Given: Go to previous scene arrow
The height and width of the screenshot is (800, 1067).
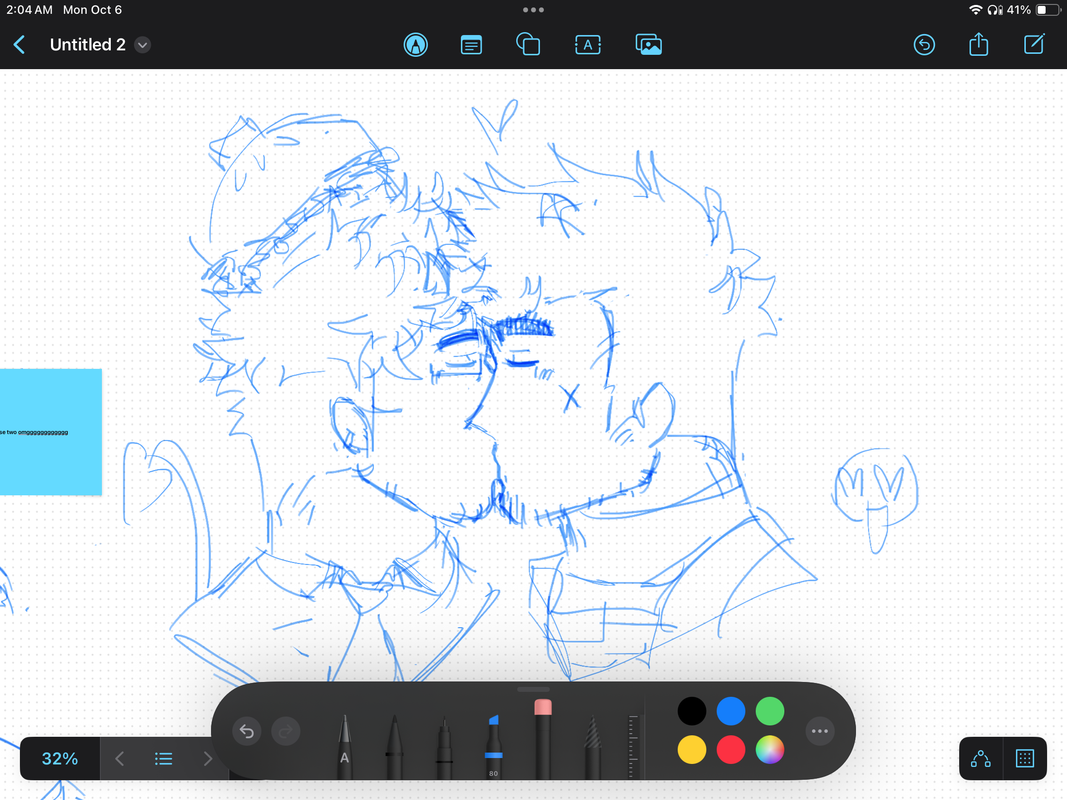Looking at the screenshot, I should coord(120,759).
